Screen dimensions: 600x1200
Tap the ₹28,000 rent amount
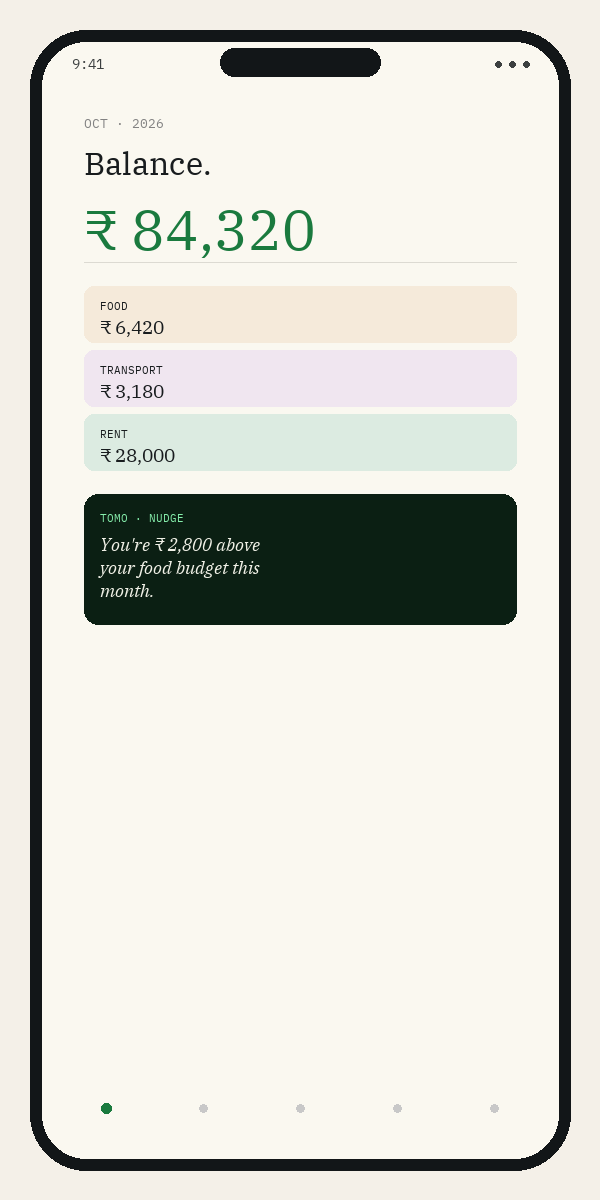tap(137, 456)
